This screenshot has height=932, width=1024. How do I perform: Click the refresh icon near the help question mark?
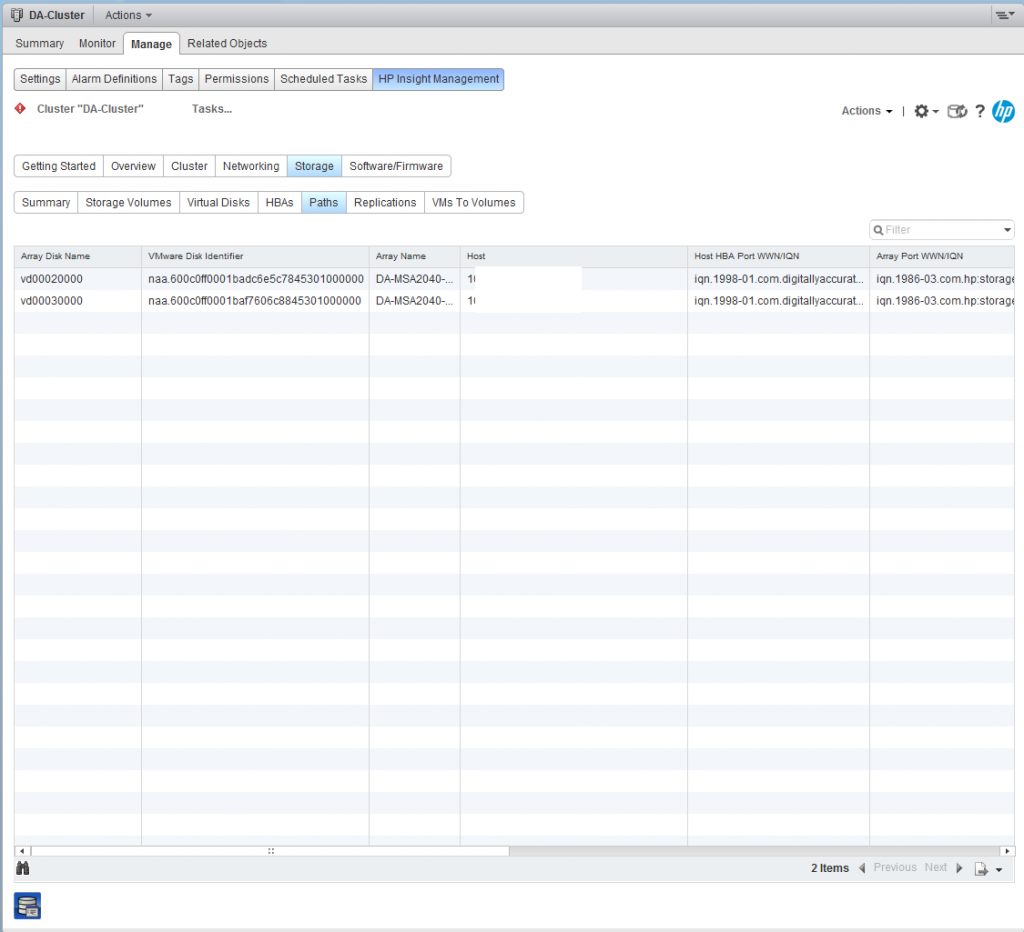pos(956,111)
